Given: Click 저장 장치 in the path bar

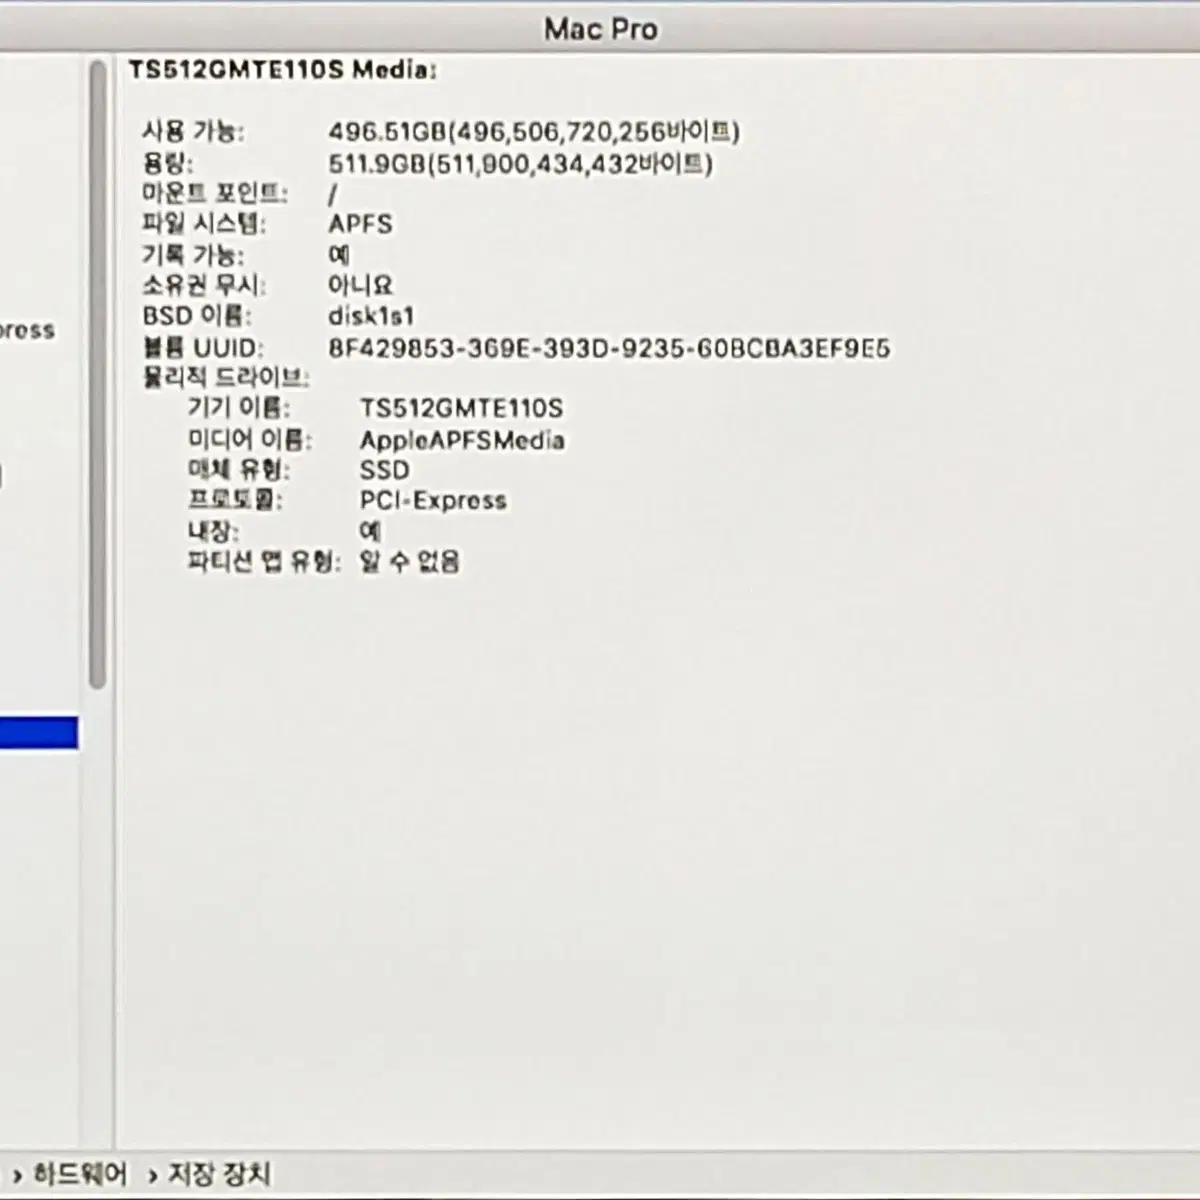Looking at the screenshot, I should point(218,1174).
